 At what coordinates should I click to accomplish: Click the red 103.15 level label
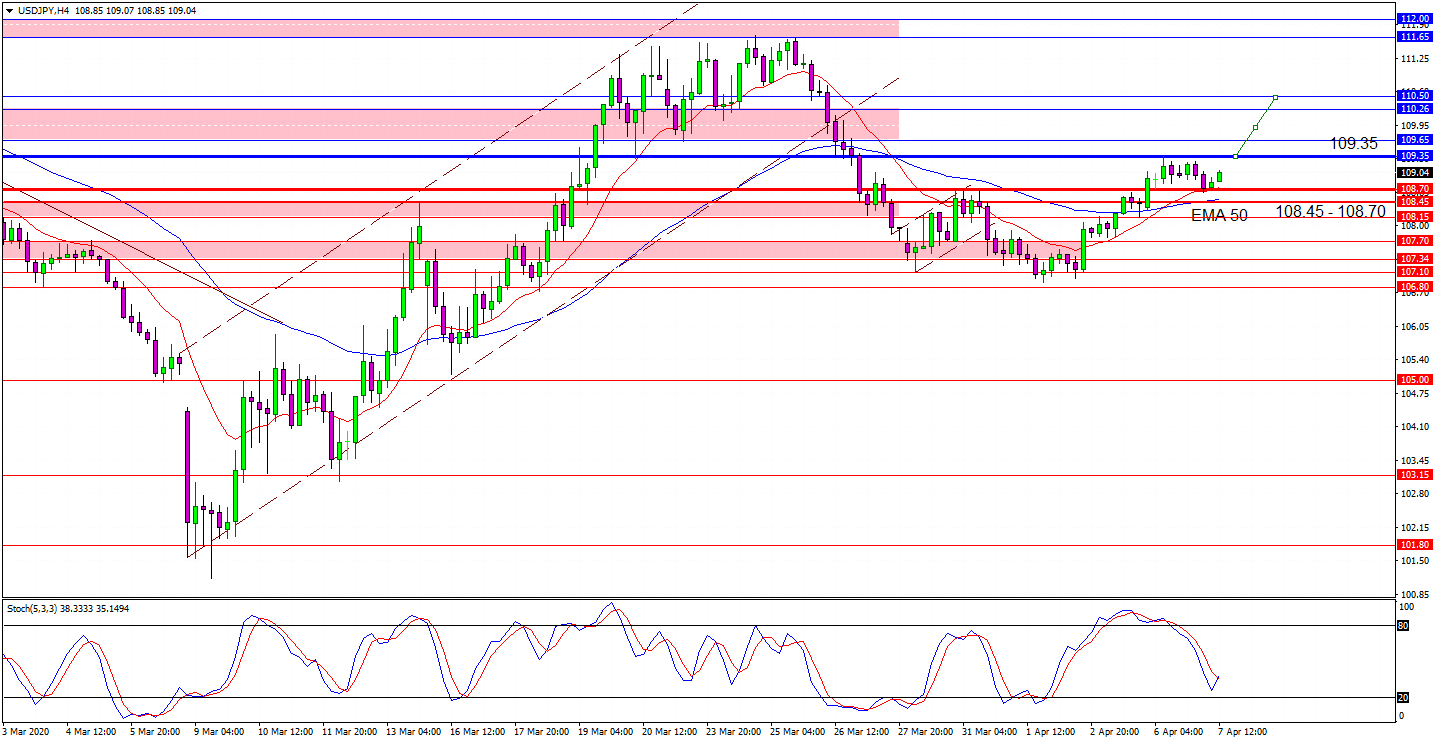pyautogui.click(x=1415, y=475)
